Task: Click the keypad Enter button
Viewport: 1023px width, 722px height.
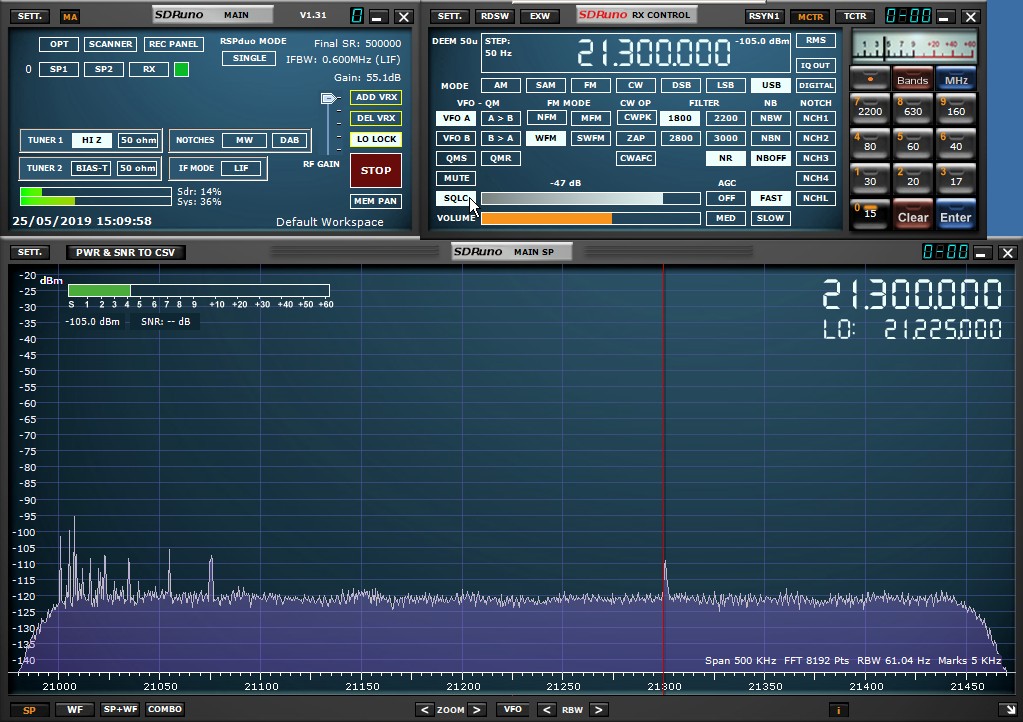Action: click(x=956, y=216)
